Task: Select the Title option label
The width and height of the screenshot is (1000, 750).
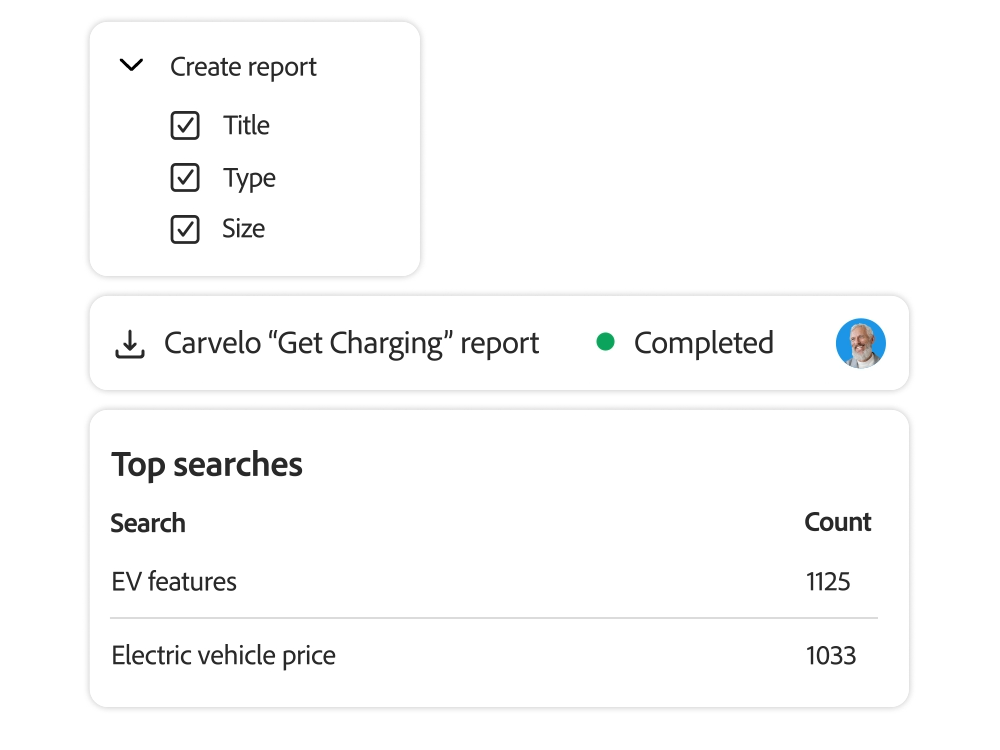Action: (246, 126)
